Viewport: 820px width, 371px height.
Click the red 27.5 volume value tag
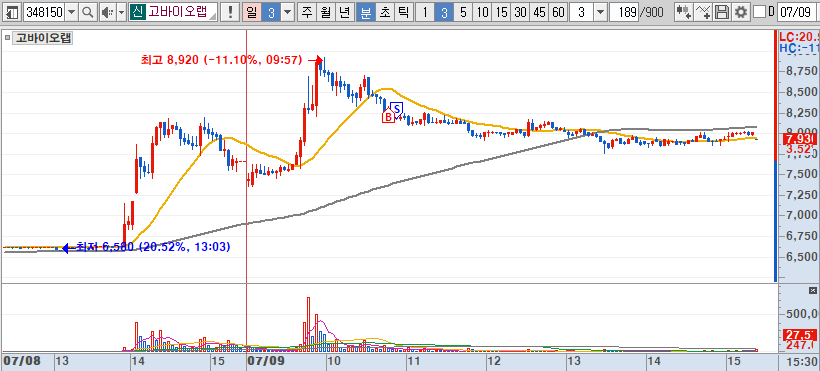coord(799,335)
